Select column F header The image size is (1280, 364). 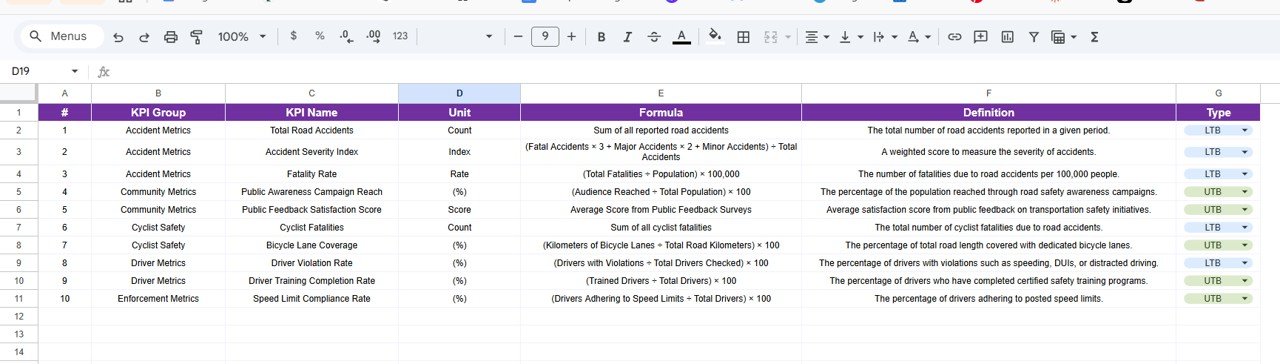(x=988, y=93)
